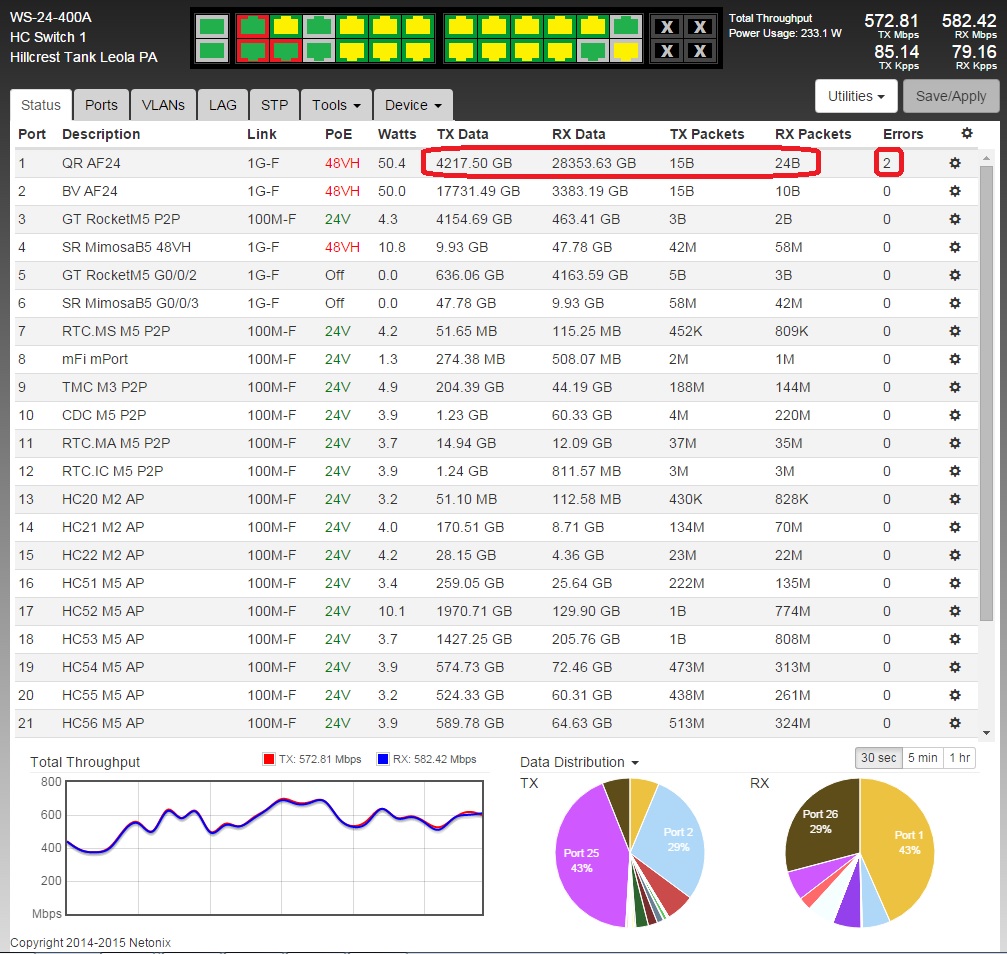This screenshot has height=954, width=1007.
Task: Select the 30 sec time range
Action: pyautogui.click(x=879, y=758)
